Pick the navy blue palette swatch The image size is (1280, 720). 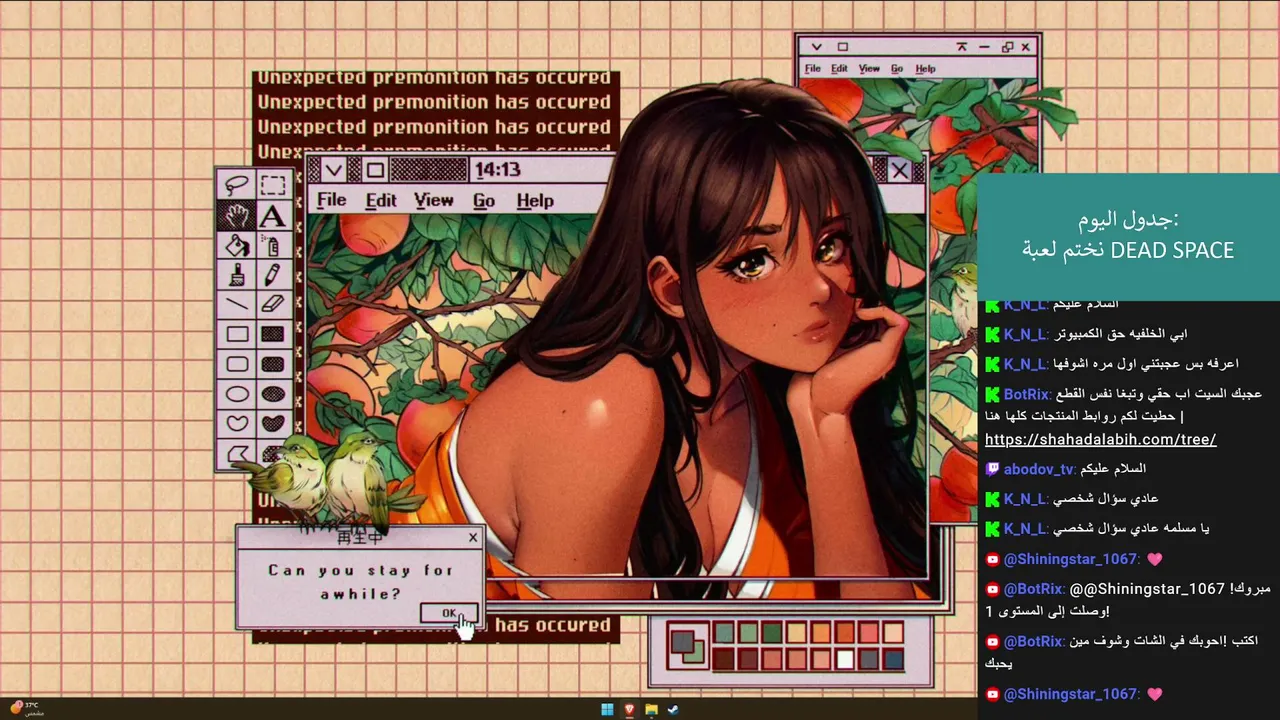pos(893,659)
